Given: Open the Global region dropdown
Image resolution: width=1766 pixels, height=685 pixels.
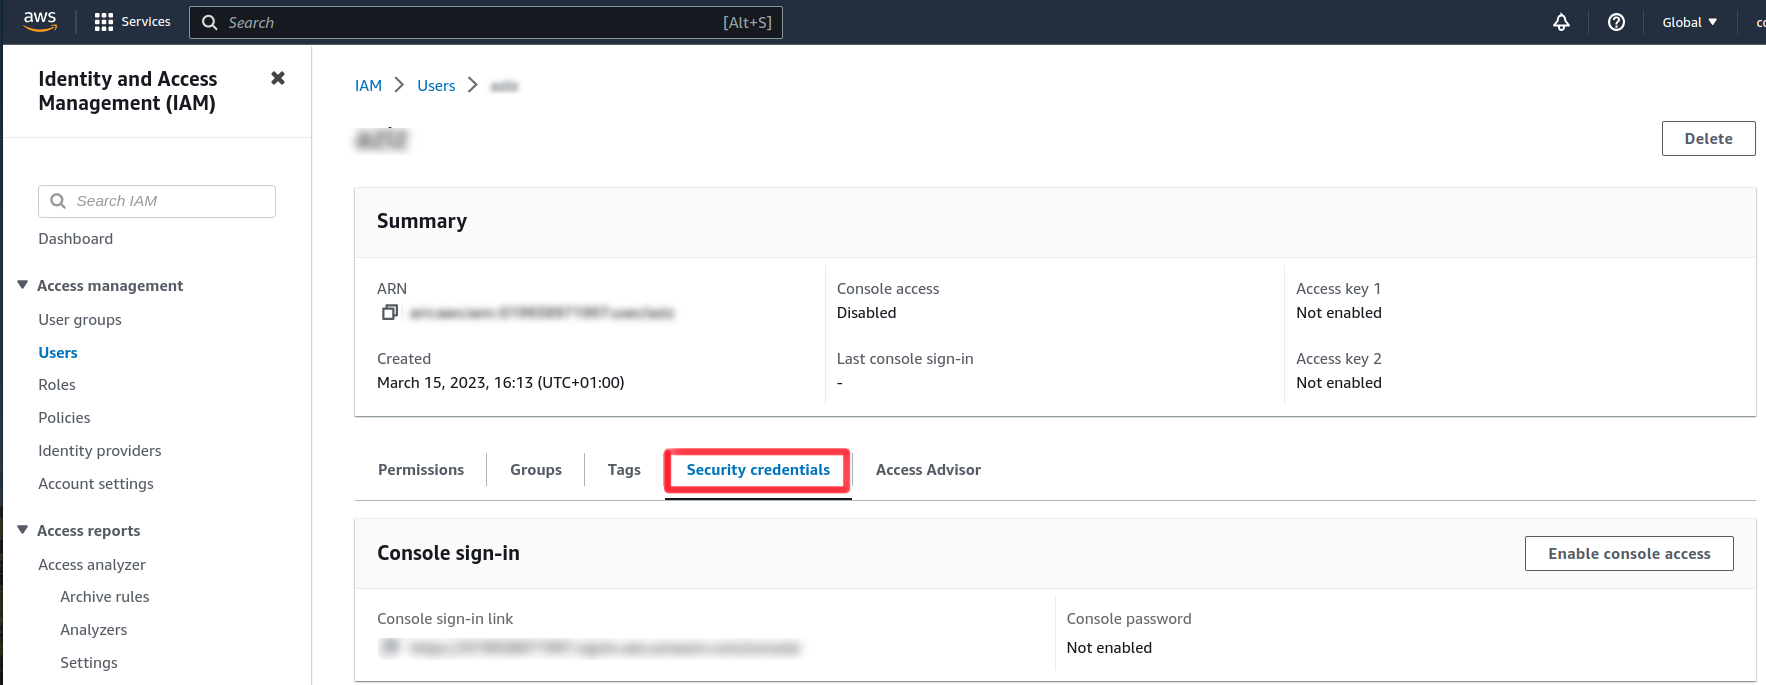Looking at the screenshot, I should pos(1689,22).
